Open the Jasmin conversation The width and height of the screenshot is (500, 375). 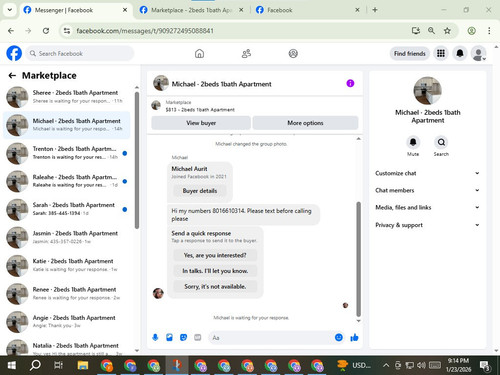(x=67, y=237)
